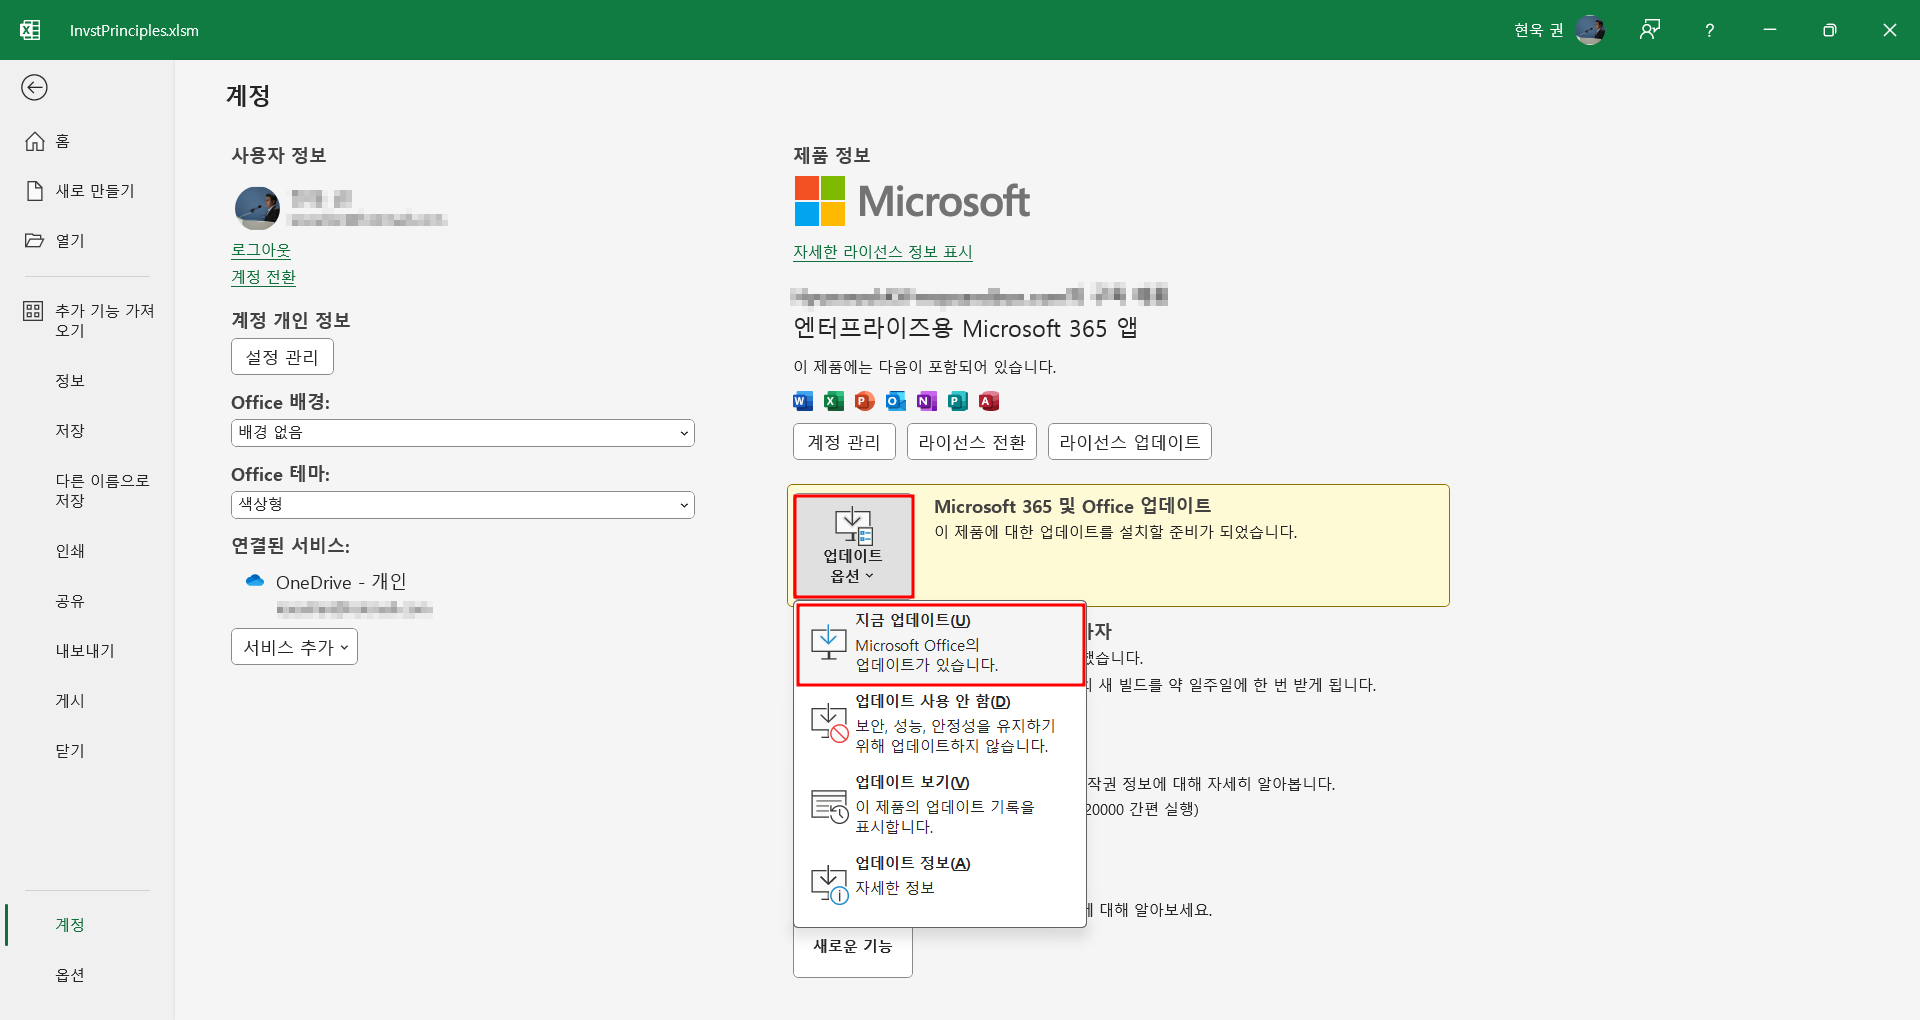The width and height of the screenshot is (1920, 1020).
Task: Click the feedback person icon in title bar
Action: (1650, 30)
